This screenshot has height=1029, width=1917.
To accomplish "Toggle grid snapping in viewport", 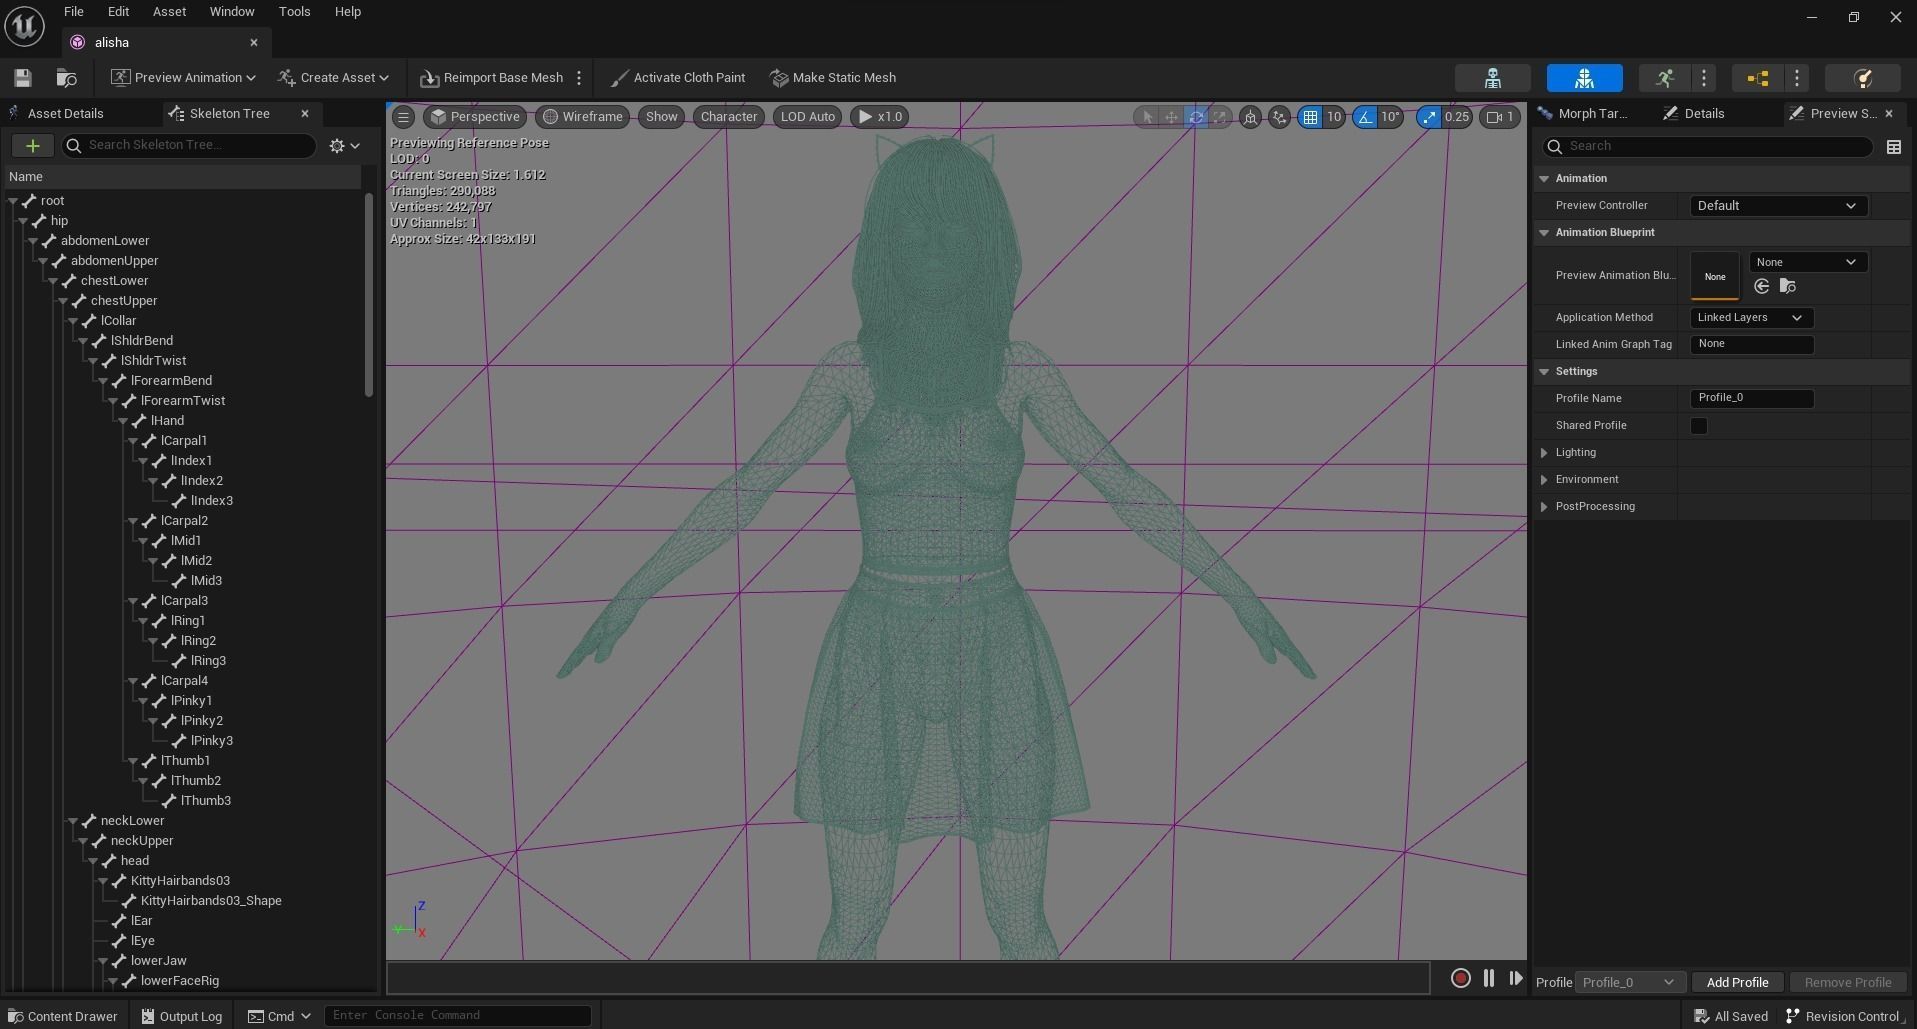I will (1310, 117).
